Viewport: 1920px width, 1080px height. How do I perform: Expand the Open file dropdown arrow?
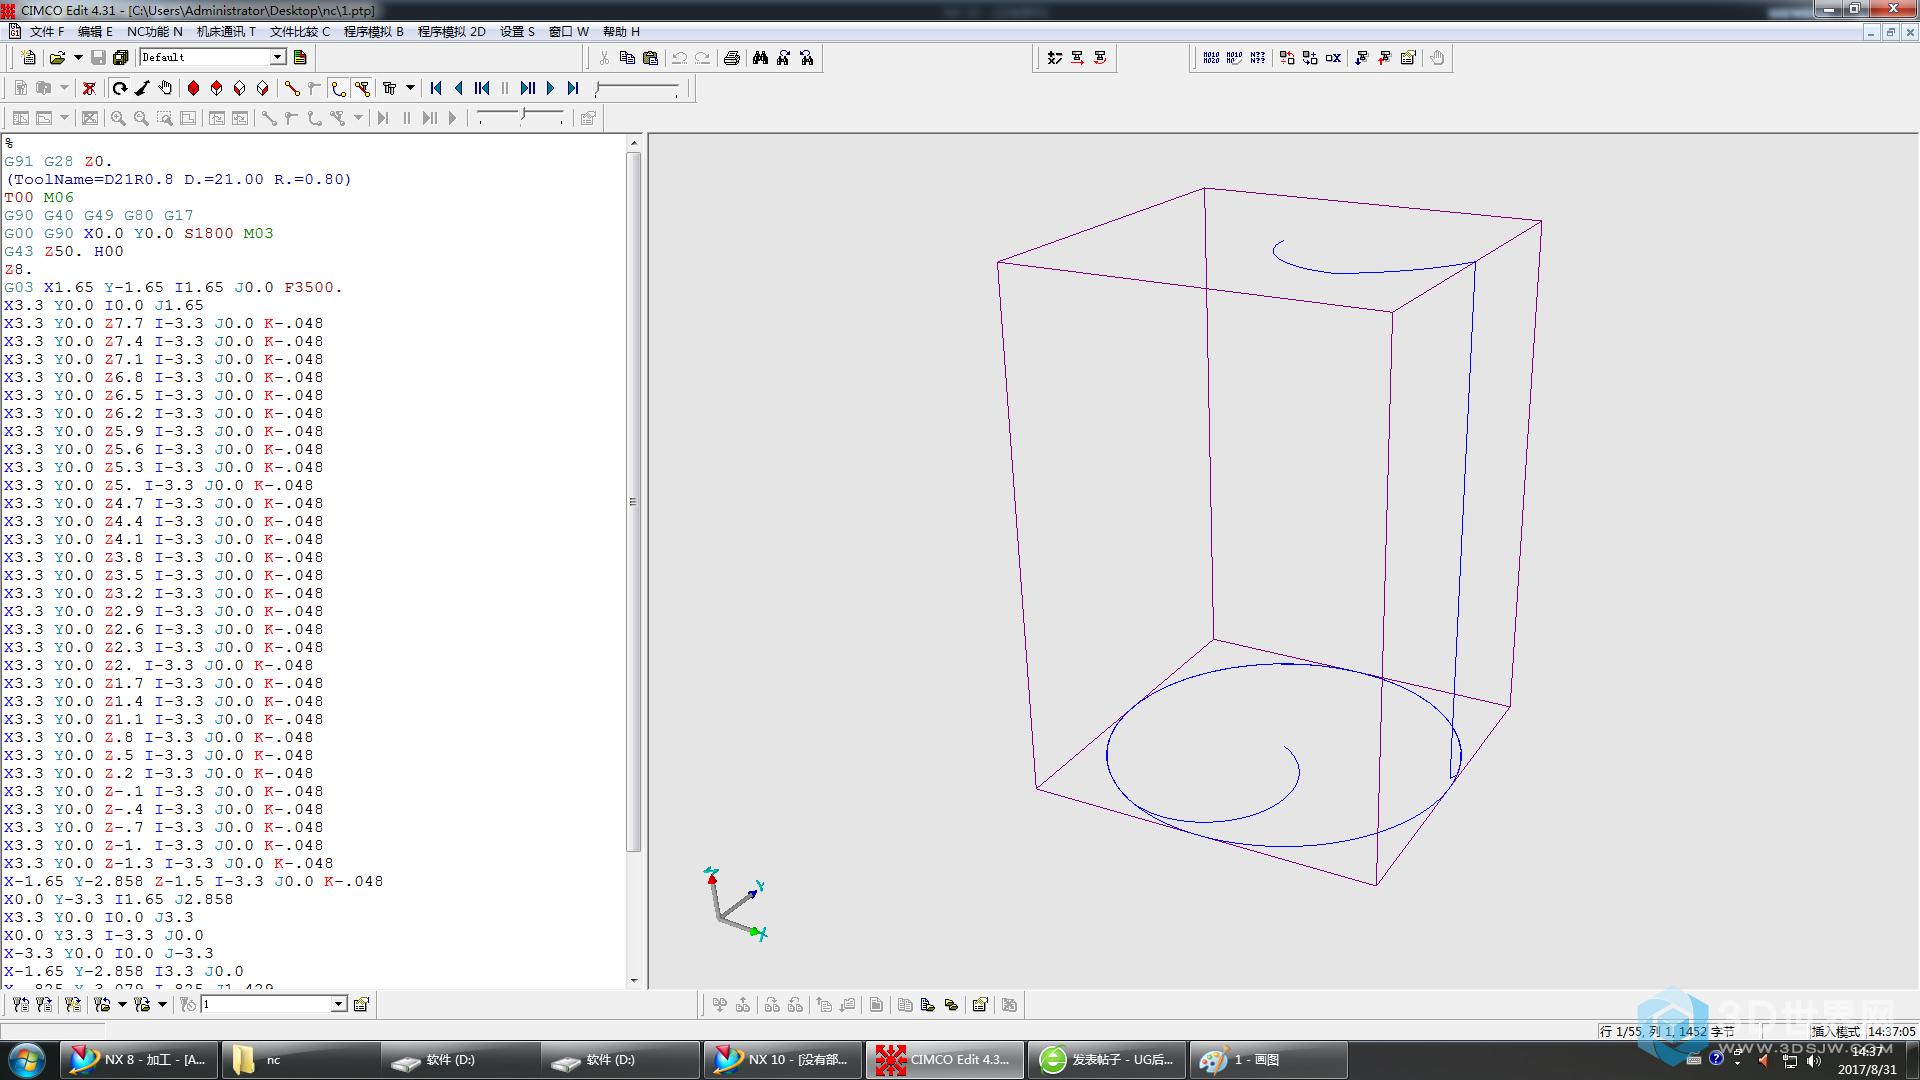point(78,58)
